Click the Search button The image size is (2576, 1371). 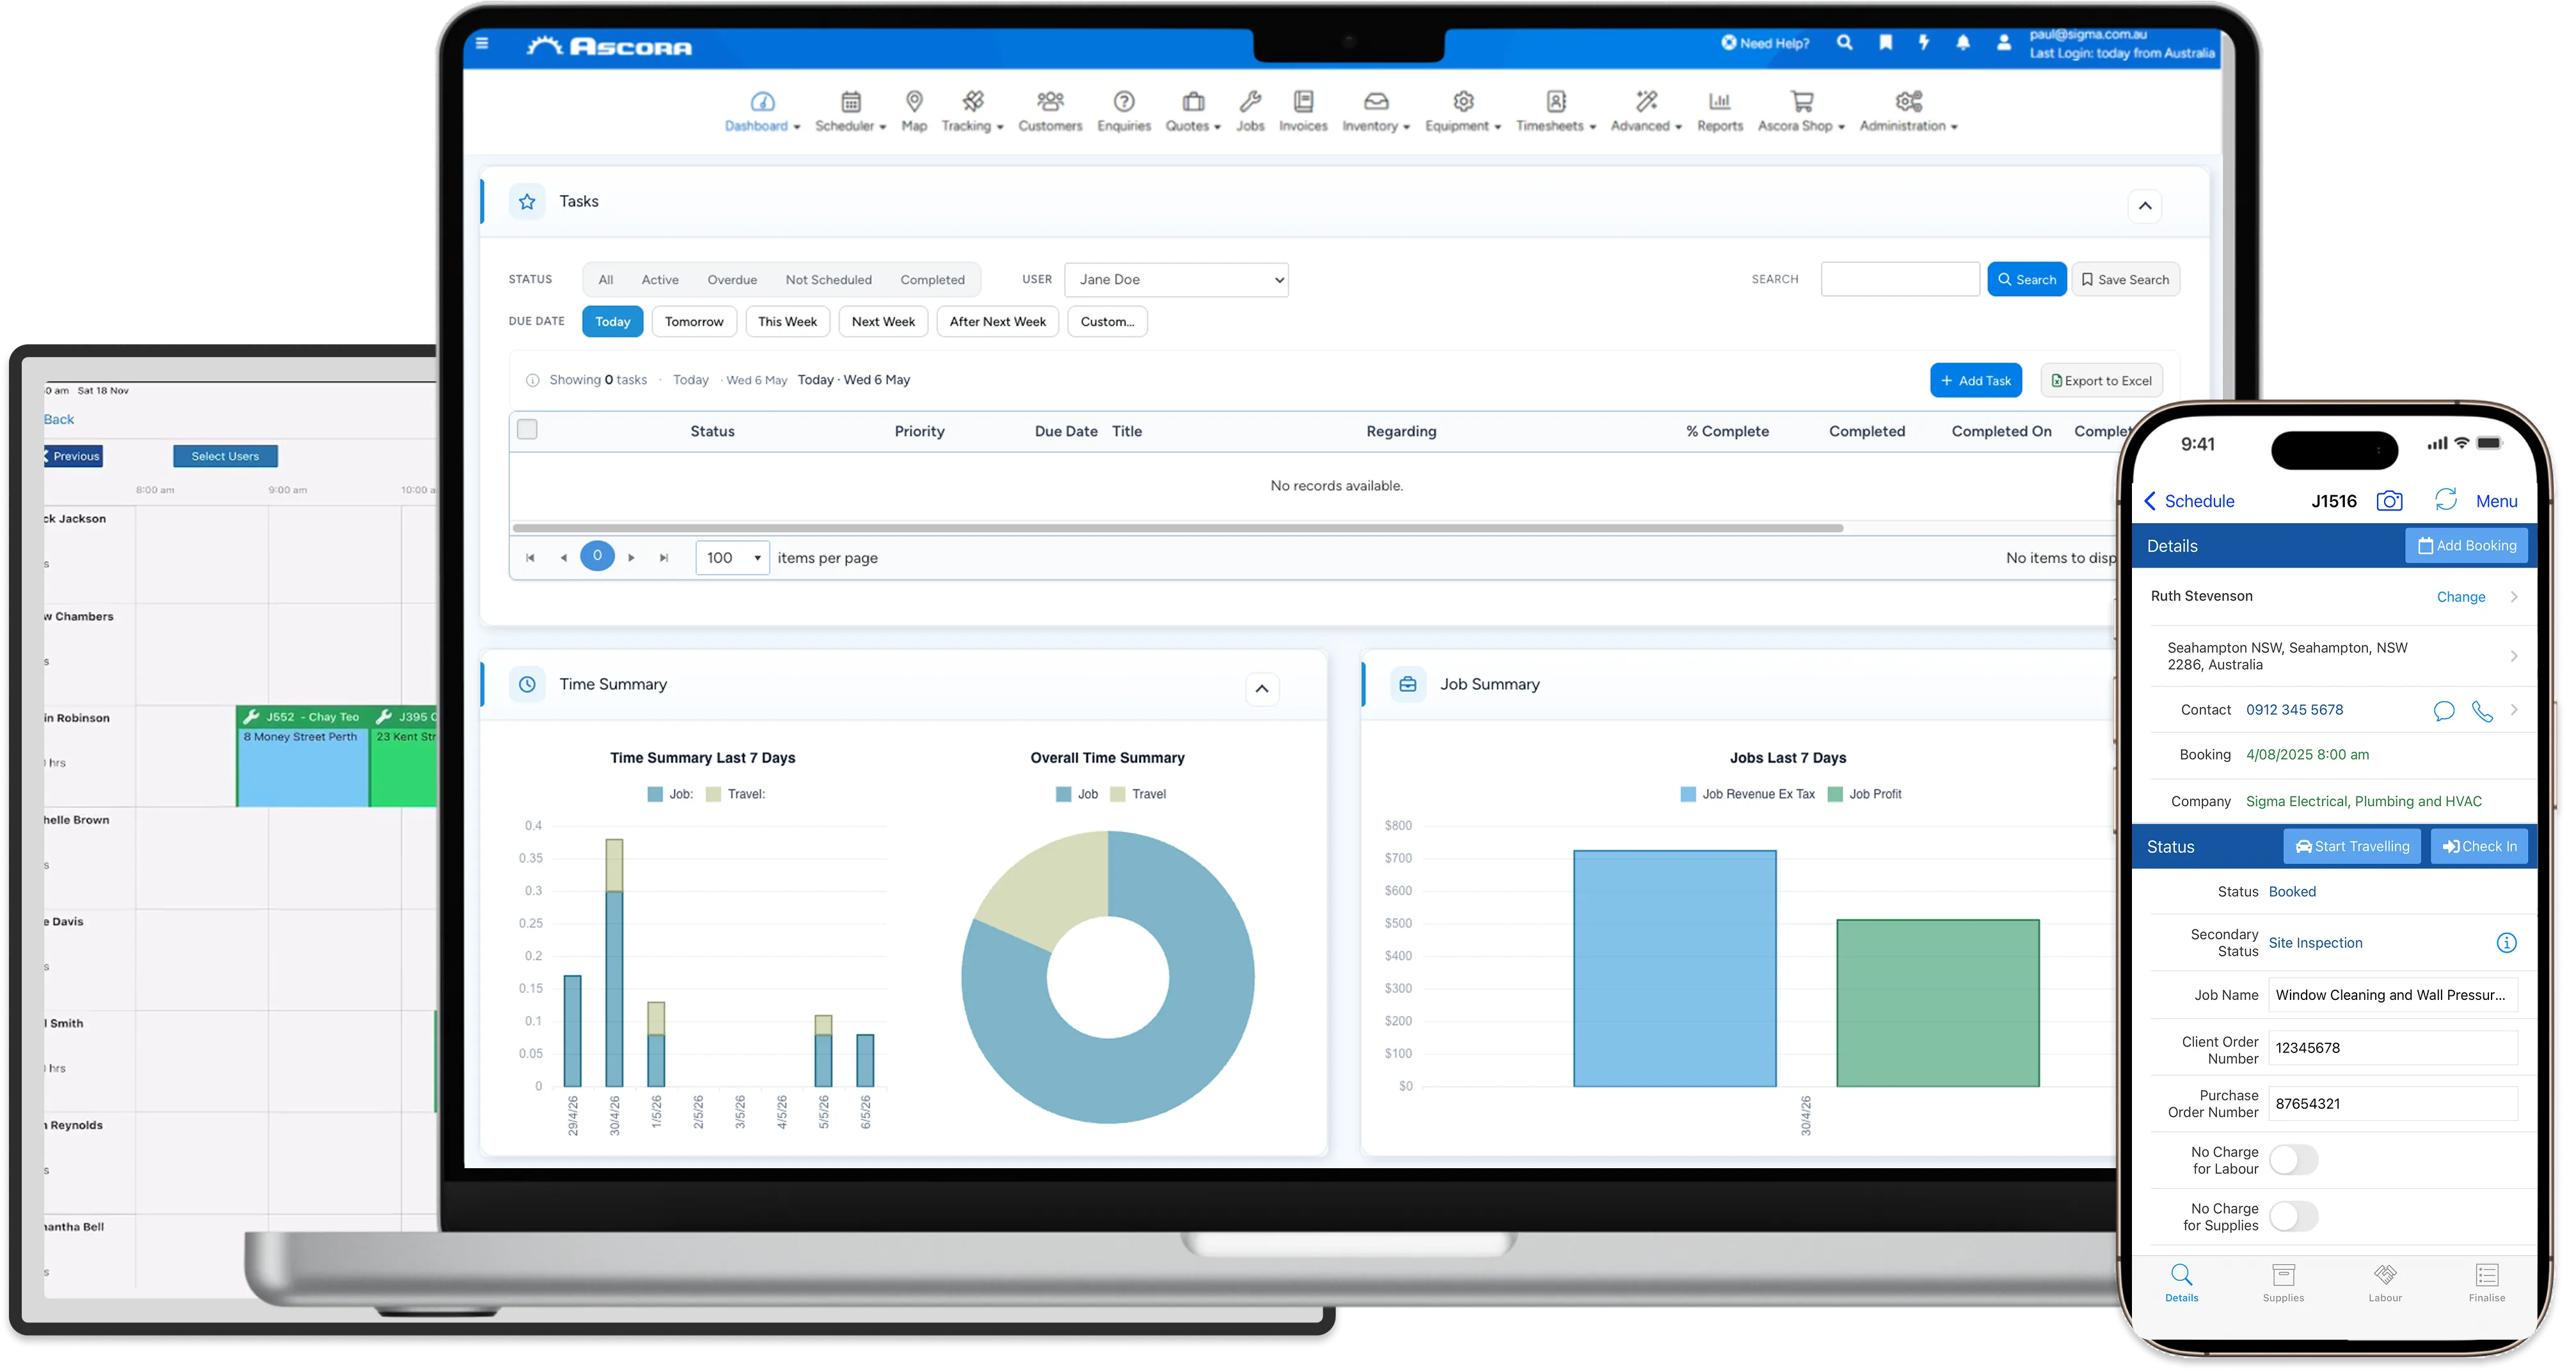tap(2027, 280)
